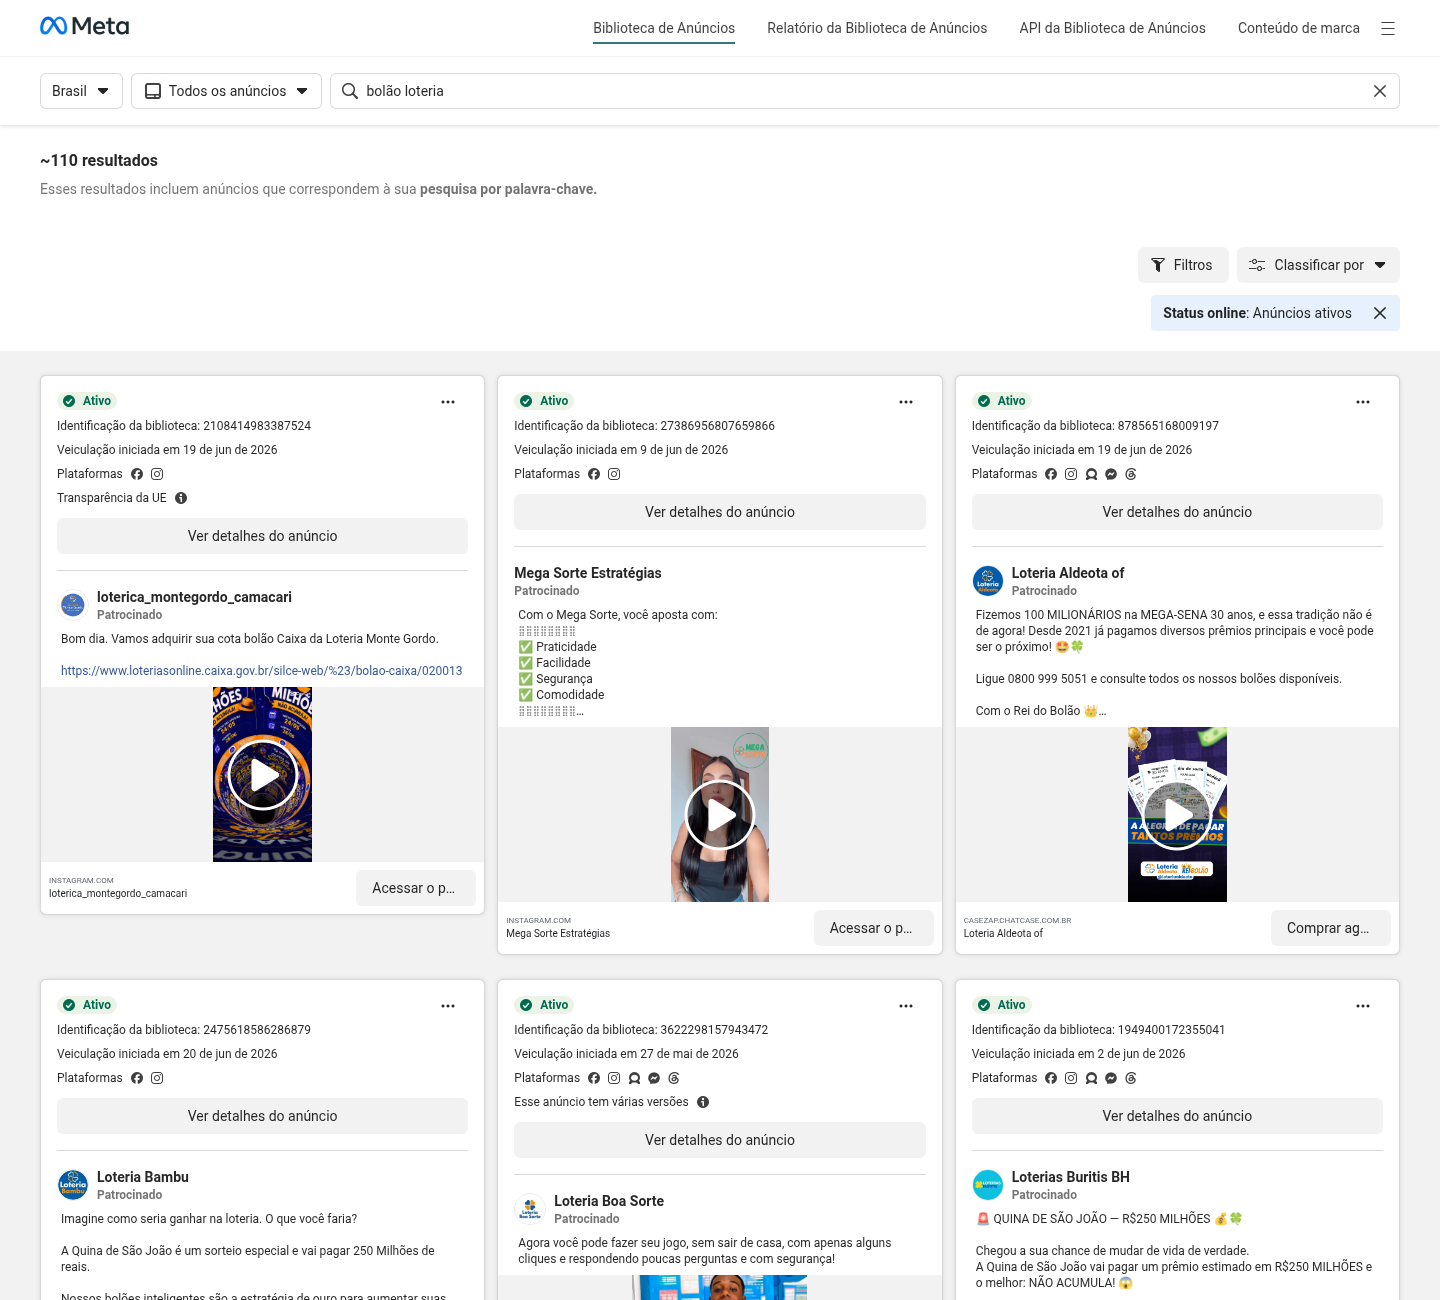
Task: Click the '~110 resultados' heading
Action: 99,161
